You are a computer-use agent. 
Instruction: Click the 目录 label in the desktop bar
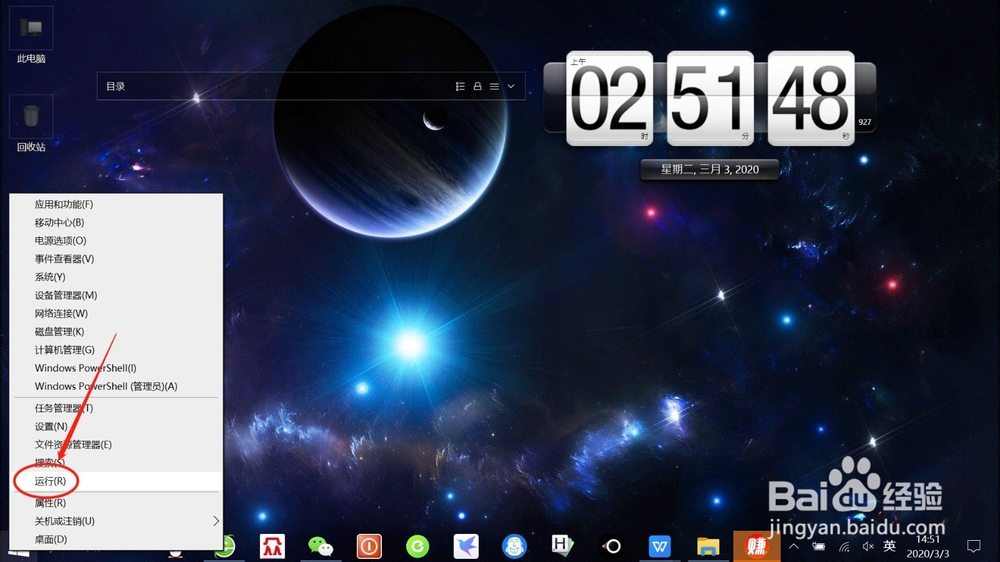115,86
